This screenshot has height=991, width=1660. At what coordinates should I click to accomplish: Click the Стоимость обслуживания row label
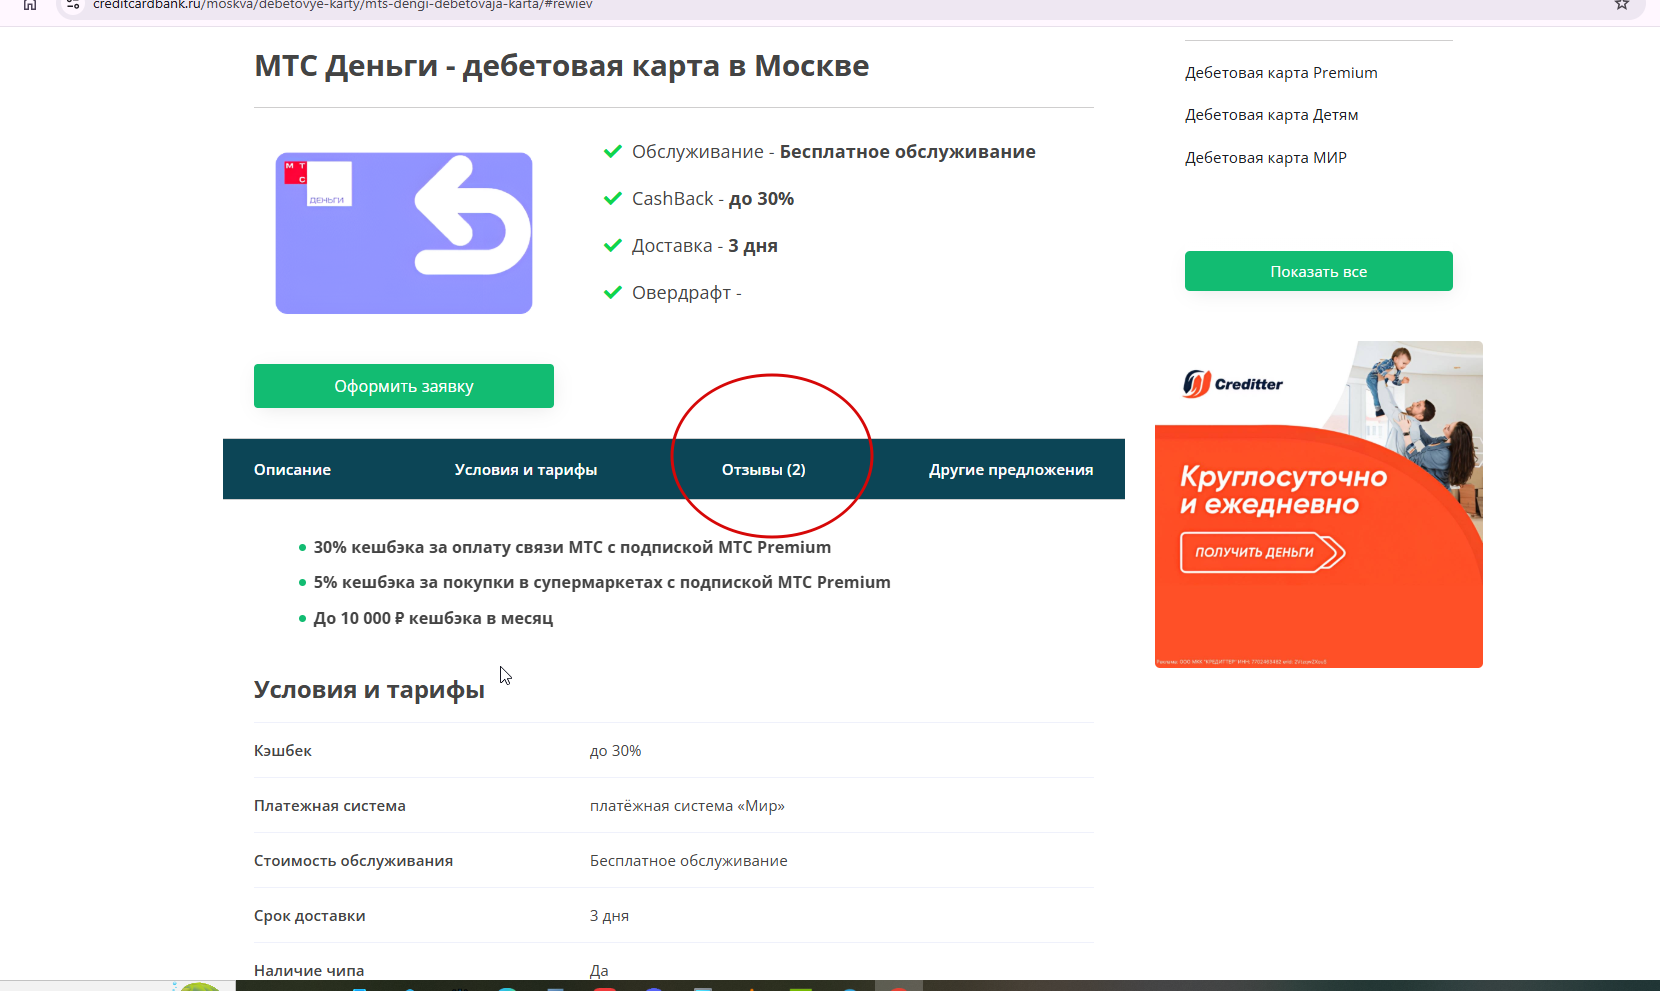[x=353, y=861]
